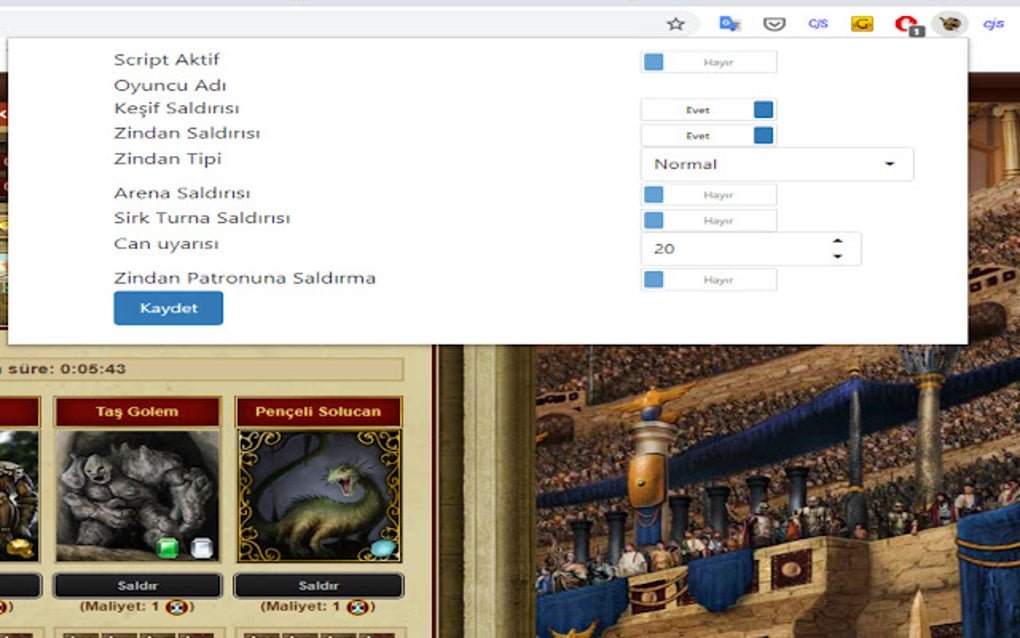Toggle the Script Aktif switch
1020x638 pixels.
[x=709, y=62]
